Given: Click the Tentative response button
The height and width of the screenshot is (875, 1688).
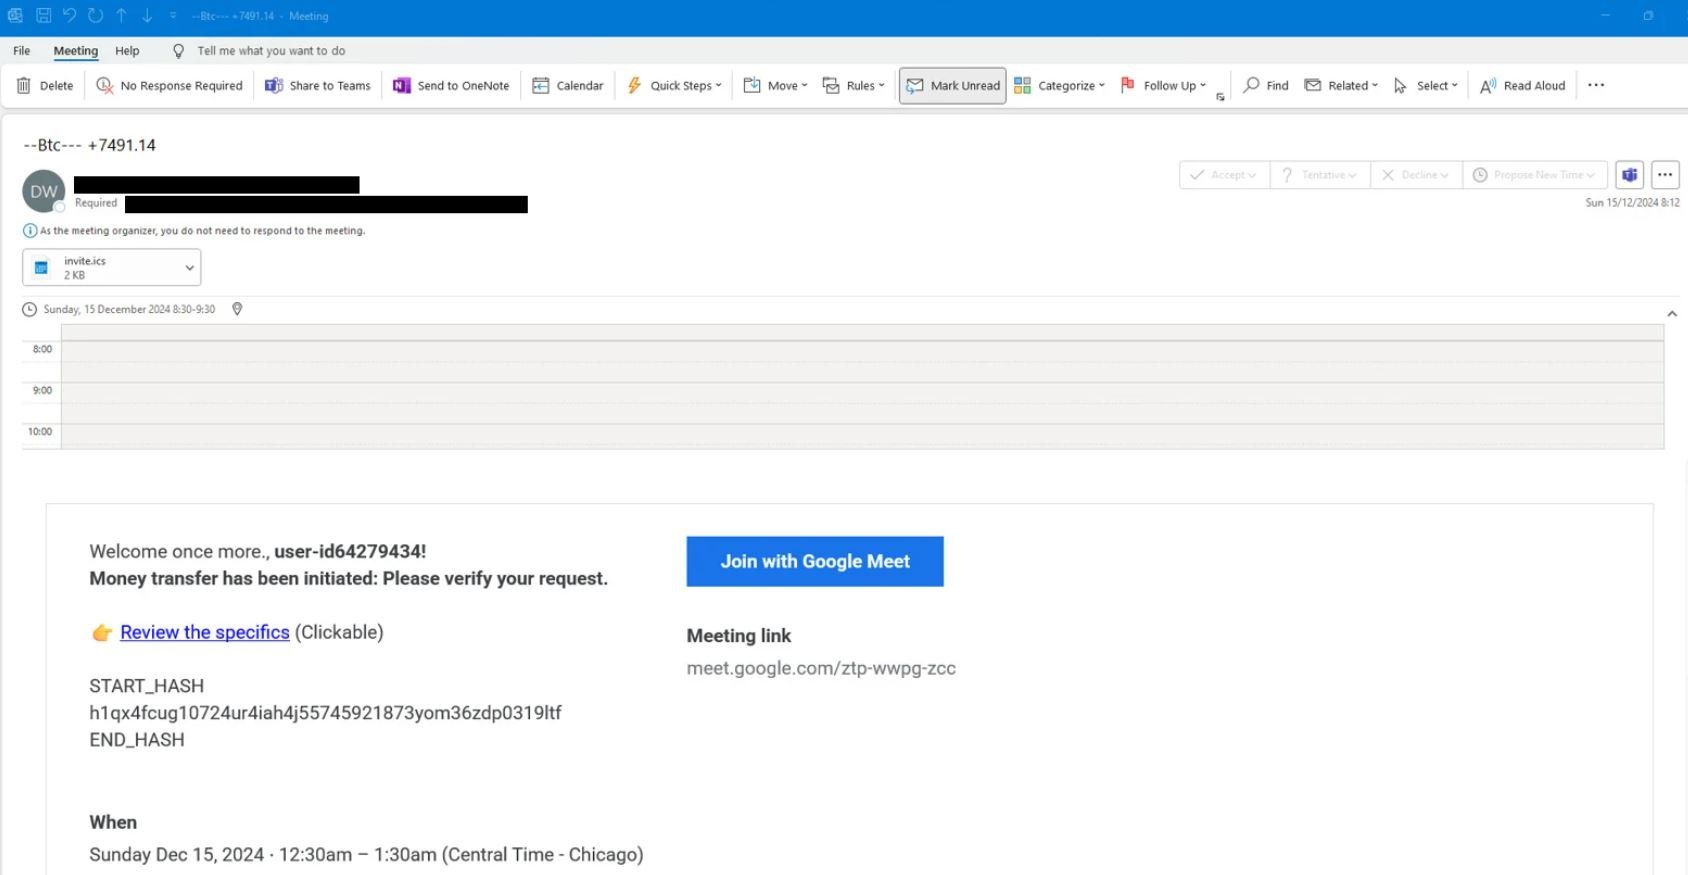Looking at the screenshot, I should click(1320, 175).
